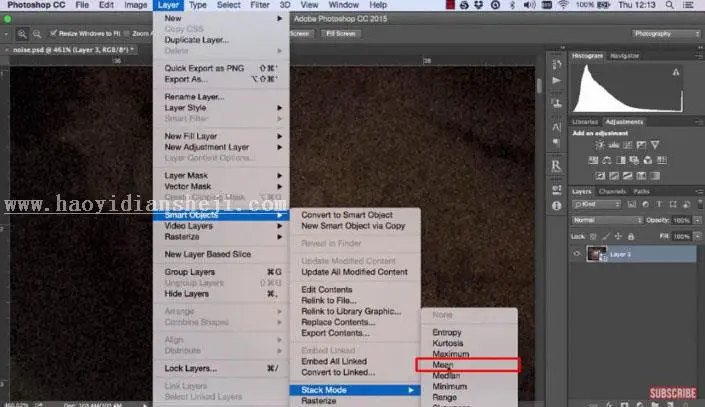
Task: Switch to the Channels tab
Action: (612, 191)
